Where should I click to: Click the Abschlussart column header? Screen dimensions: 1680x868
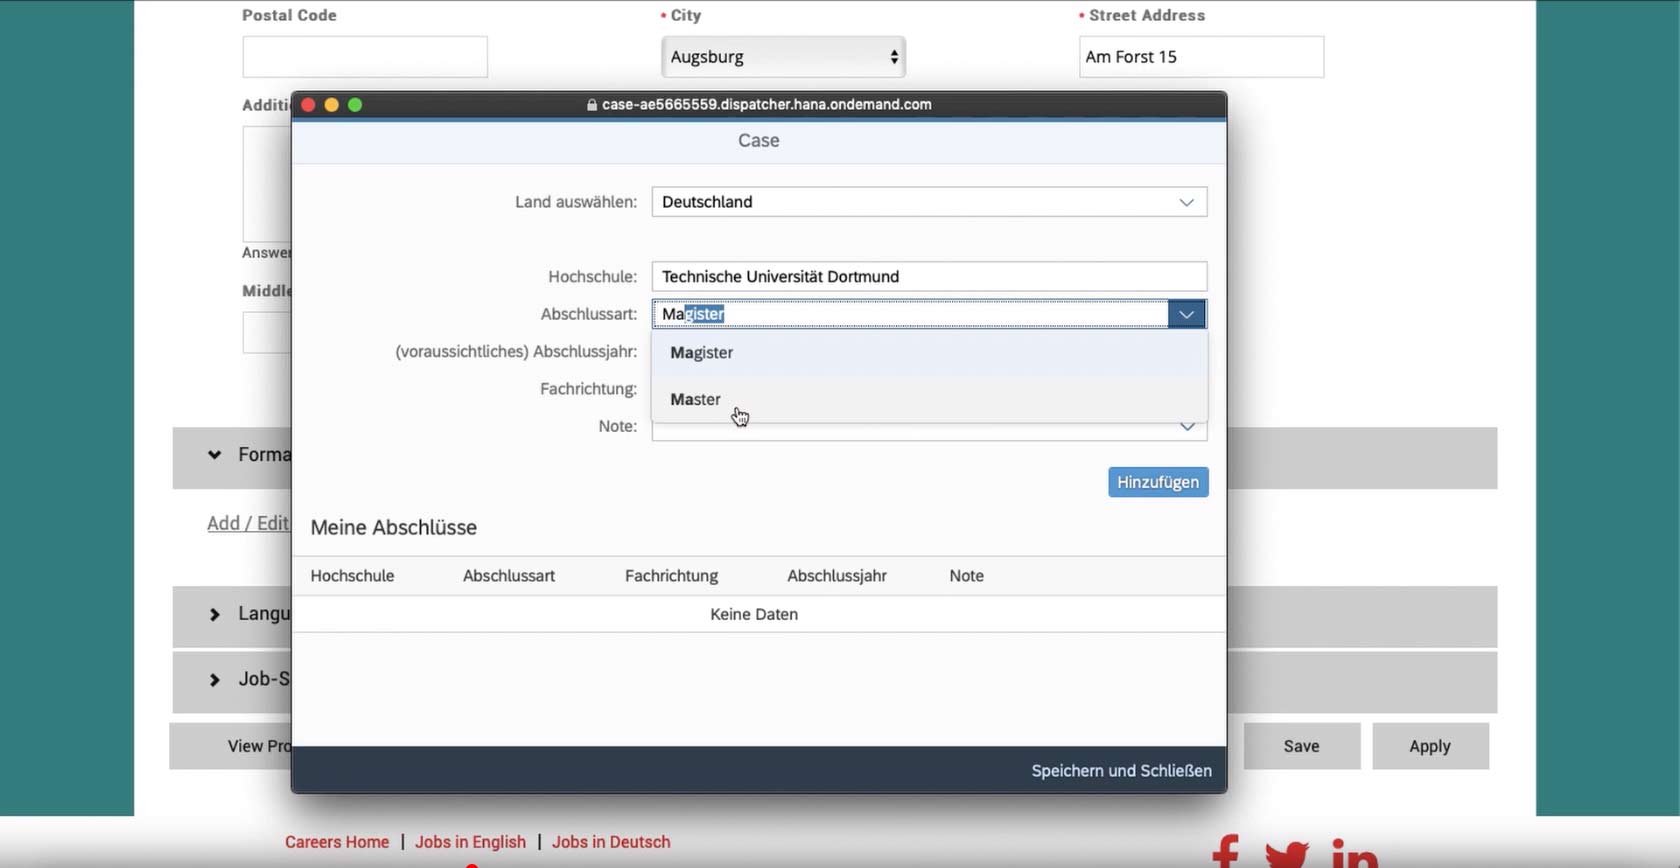click(508, 576)
